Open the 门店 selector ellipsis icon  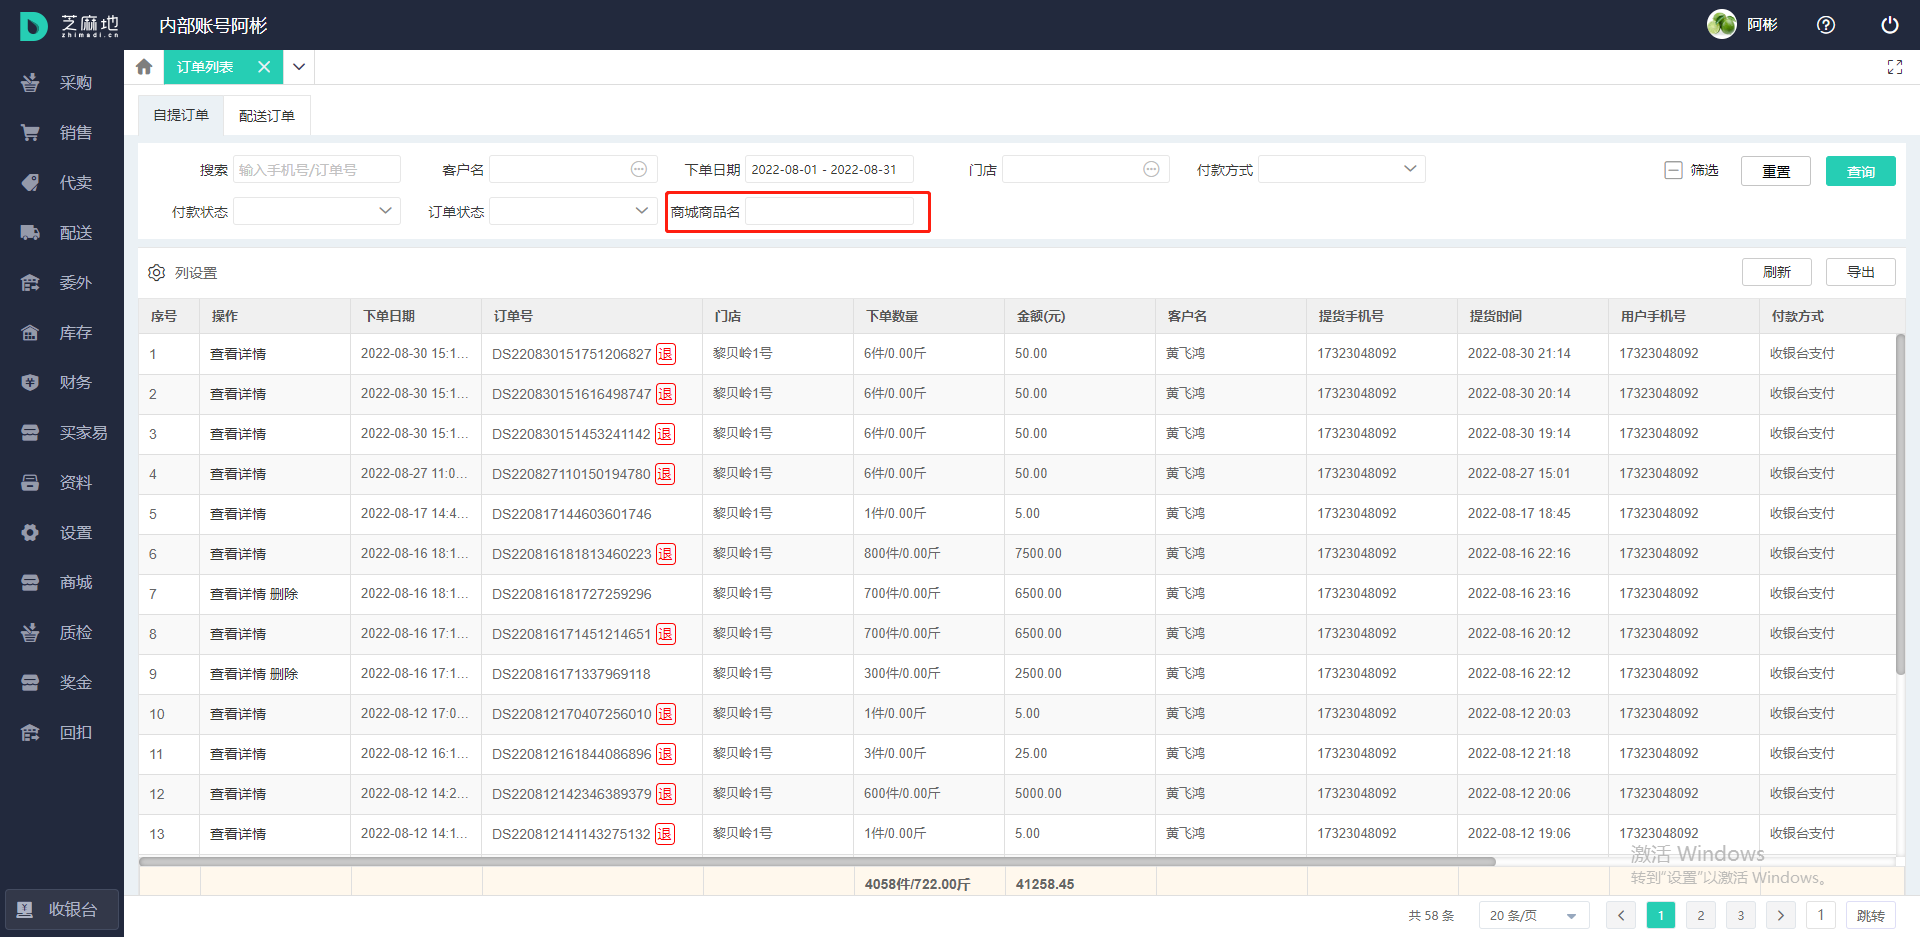tap(1151, 169)
